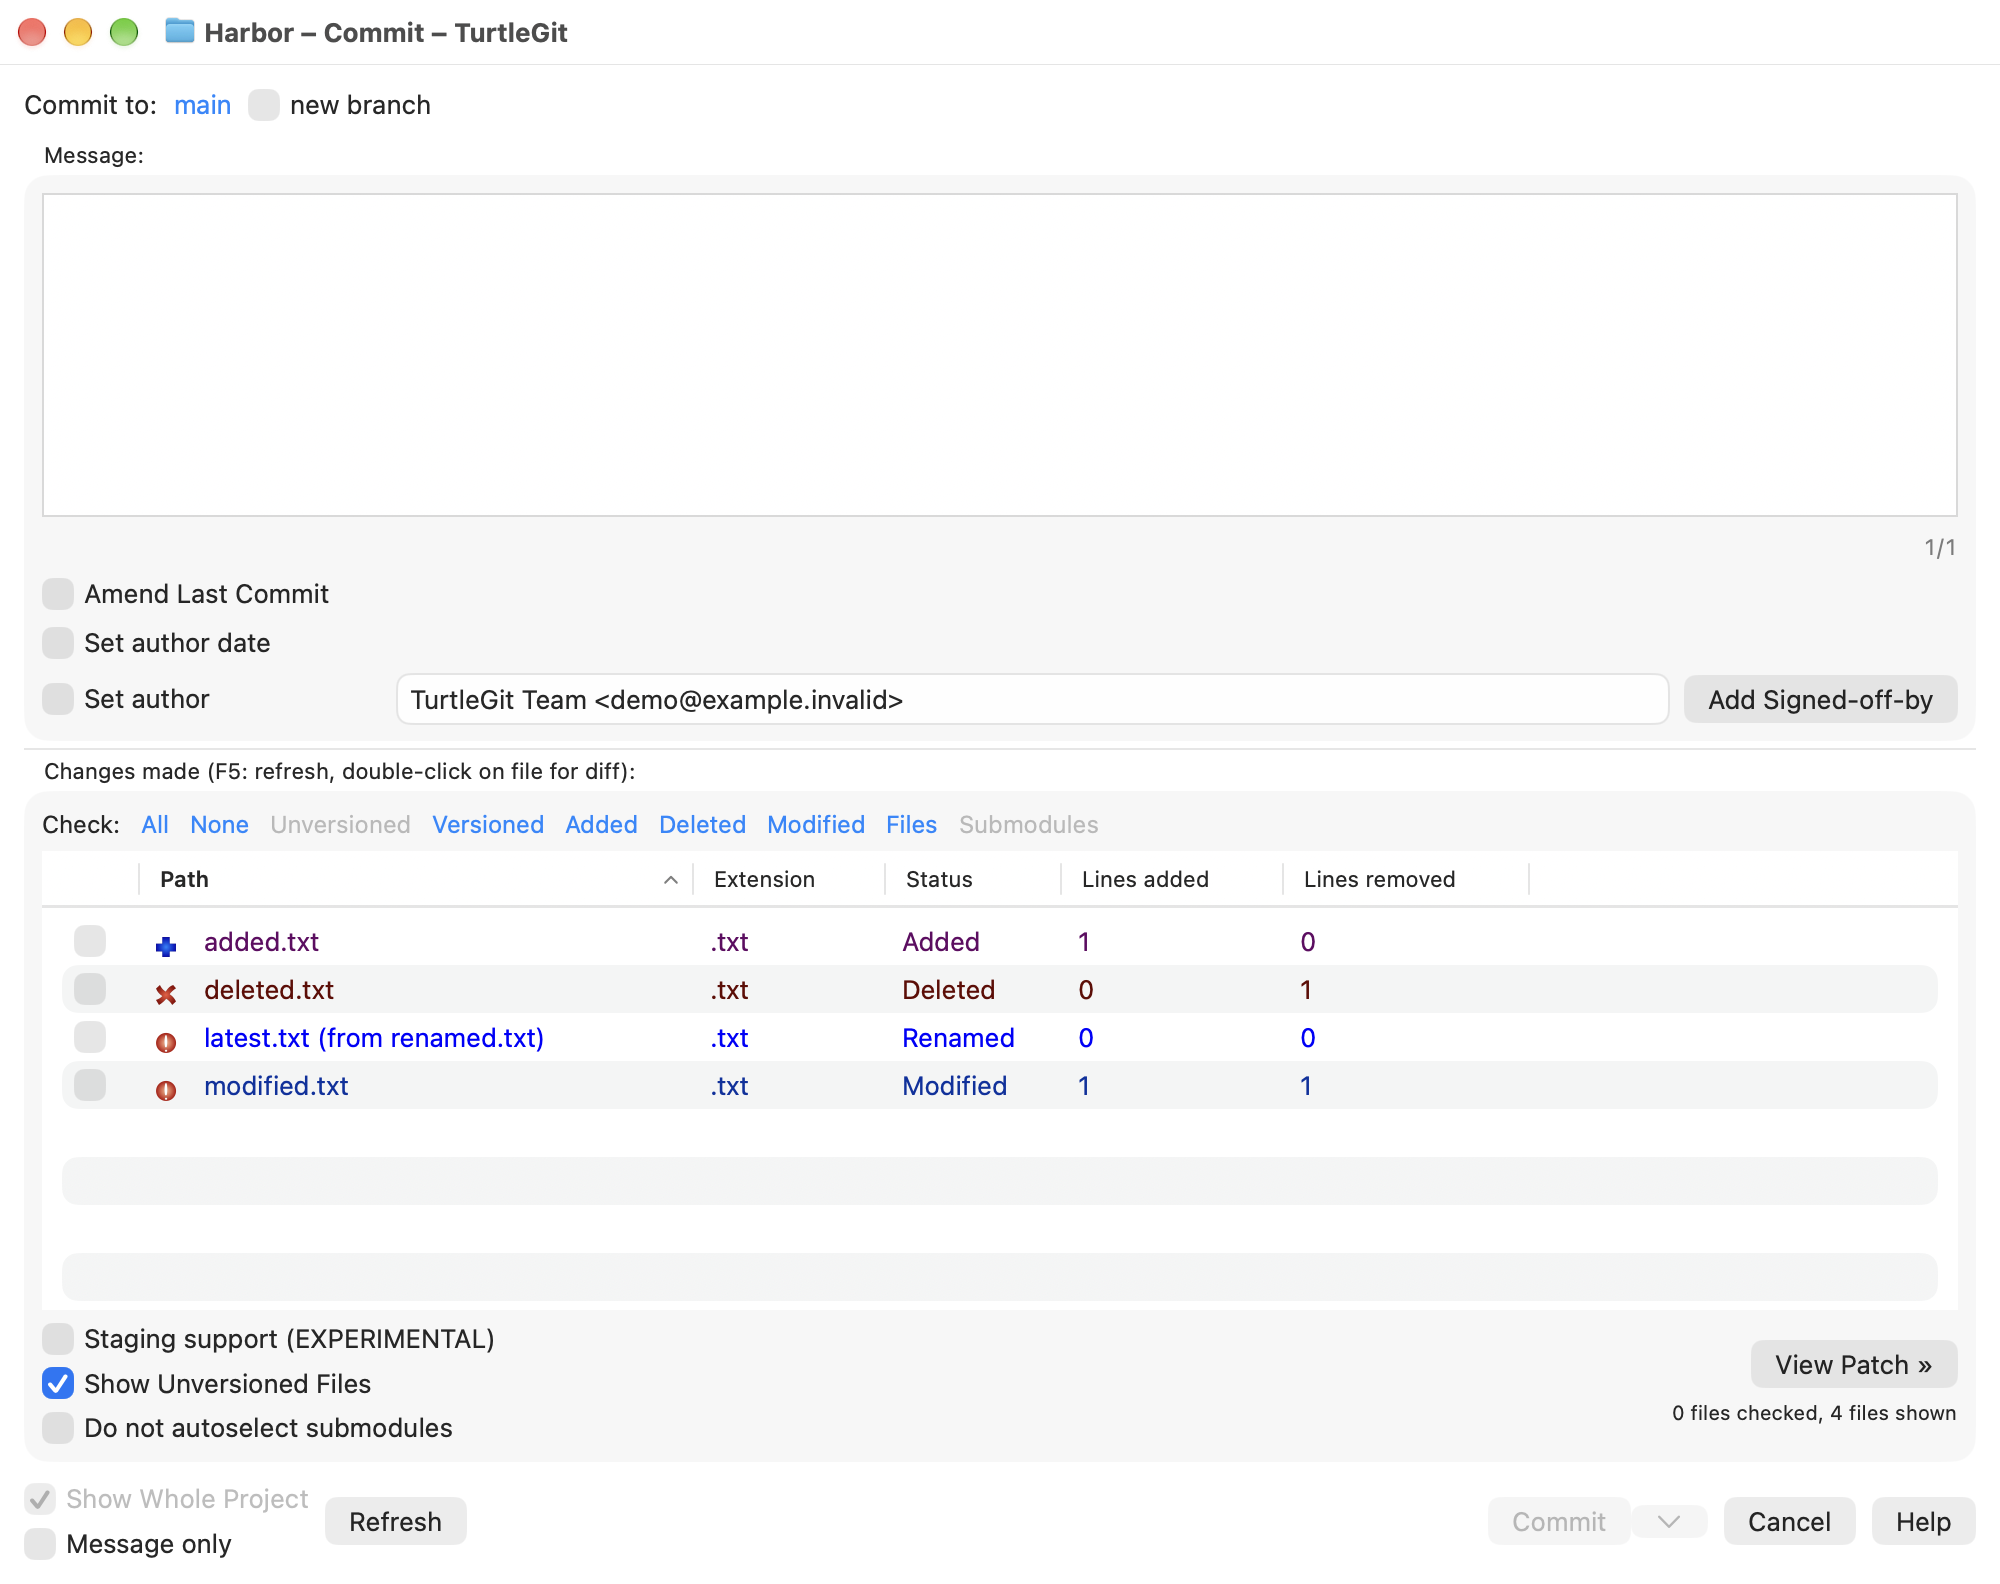
Task: Check Added files link
Action: (601, 825)
